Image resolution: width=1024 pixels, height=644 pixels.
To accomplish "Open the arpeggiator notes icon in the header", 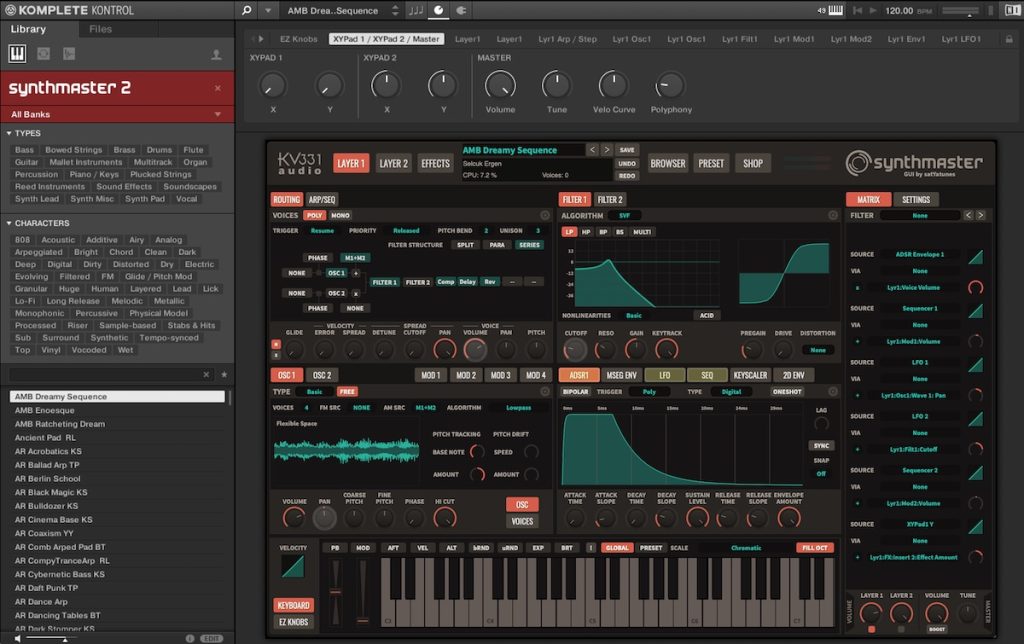I will (415, 10).
